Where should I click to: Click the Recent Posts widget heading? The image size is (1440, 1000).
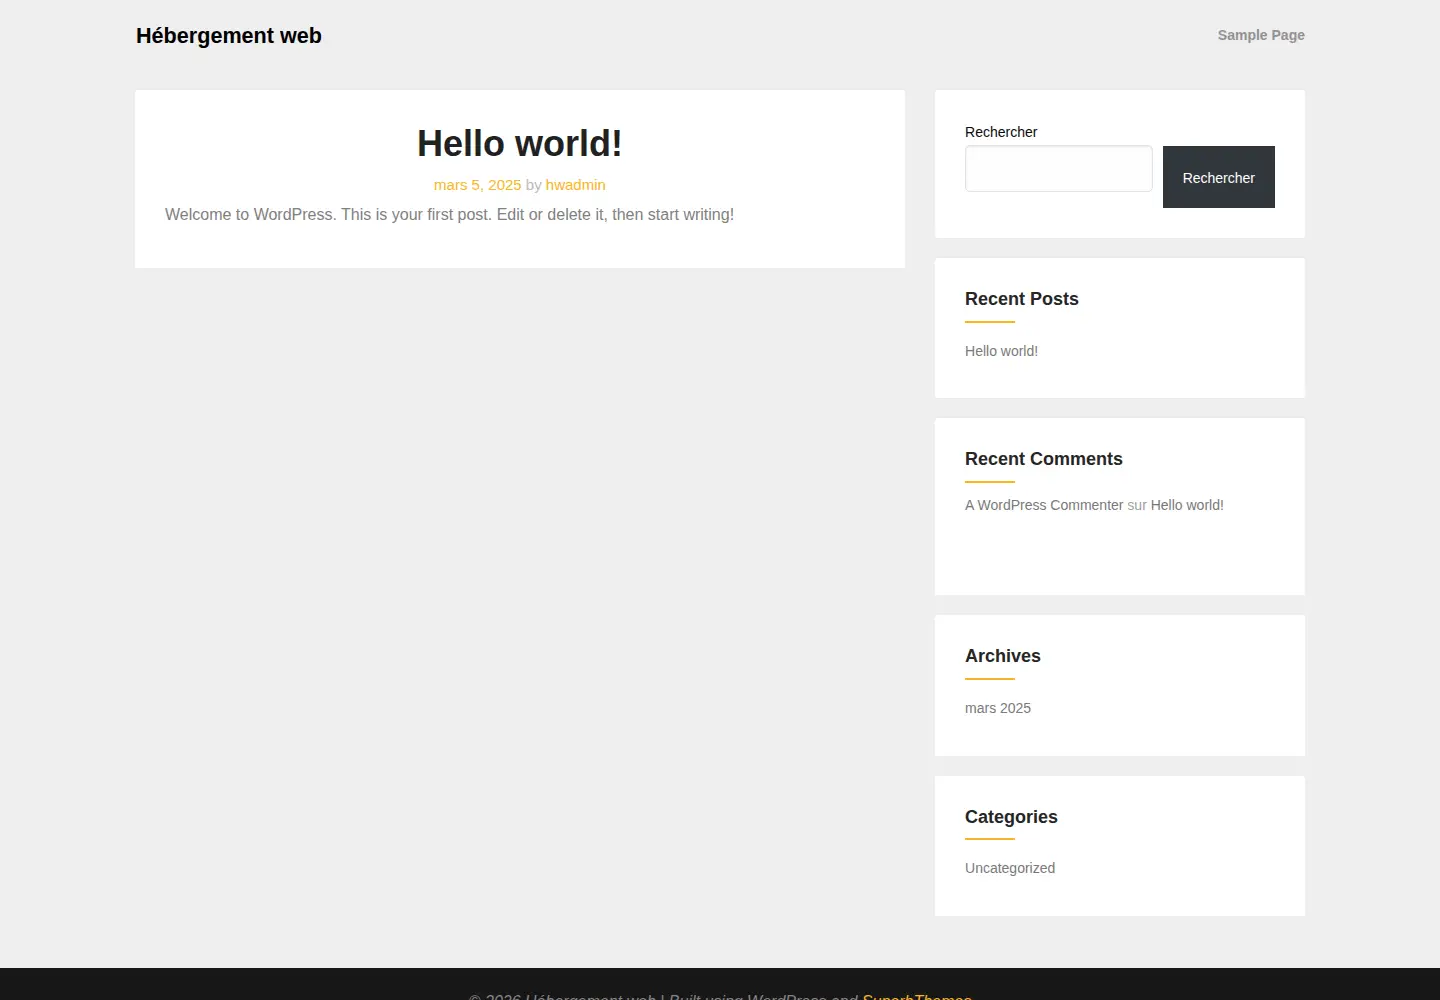(x=1022, y=299)
